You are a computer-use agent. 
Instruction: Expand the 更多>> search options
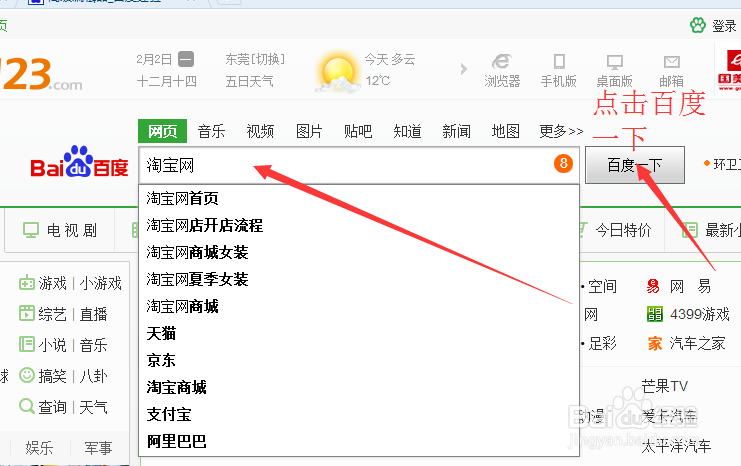click(561, 131)
